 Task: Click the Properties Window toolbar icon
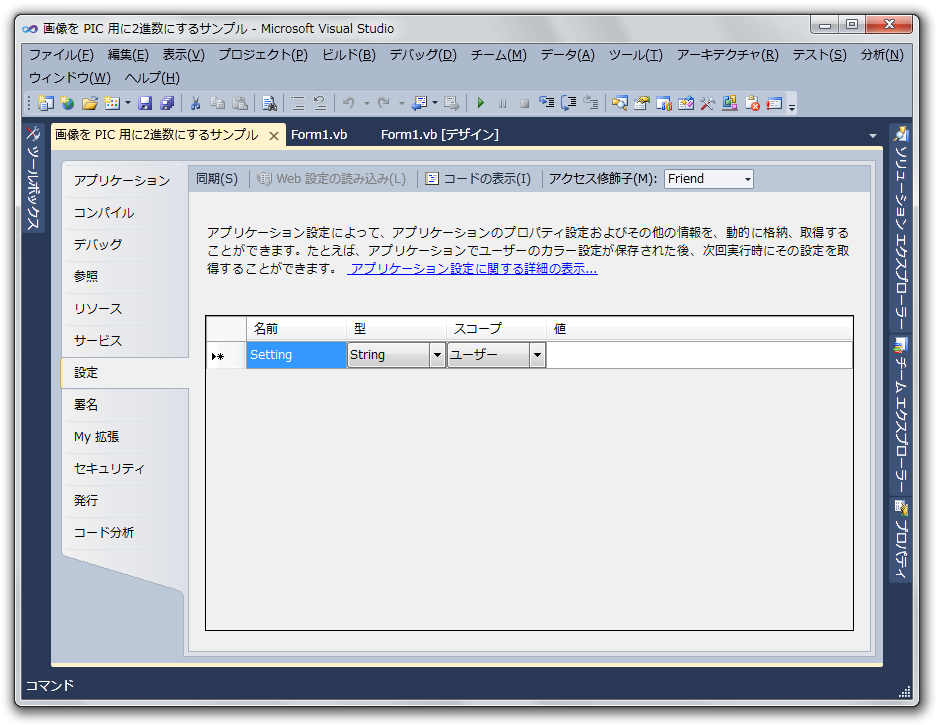(x=641, y=103)
